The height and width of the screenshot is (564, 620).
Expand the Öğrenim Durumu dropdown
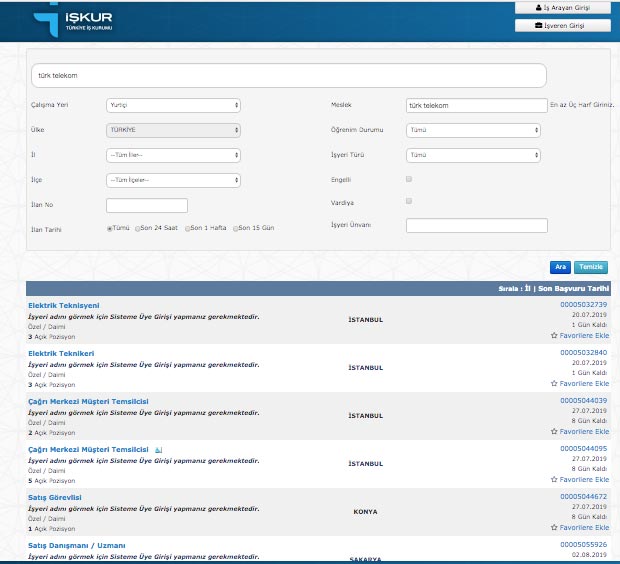click(473, 130)
